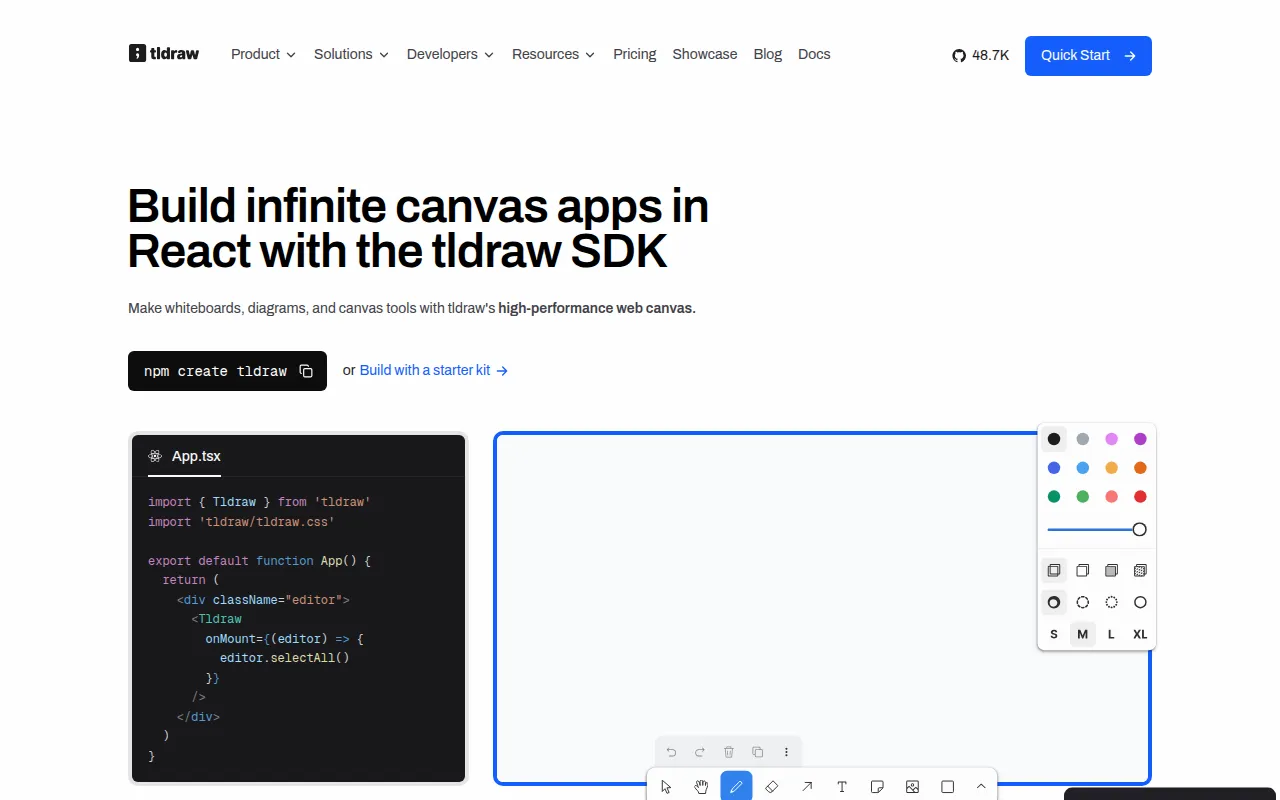Viewport: 1280px width, 800px height.
Task: Pick the grey color swatch
Action: 1082,439
